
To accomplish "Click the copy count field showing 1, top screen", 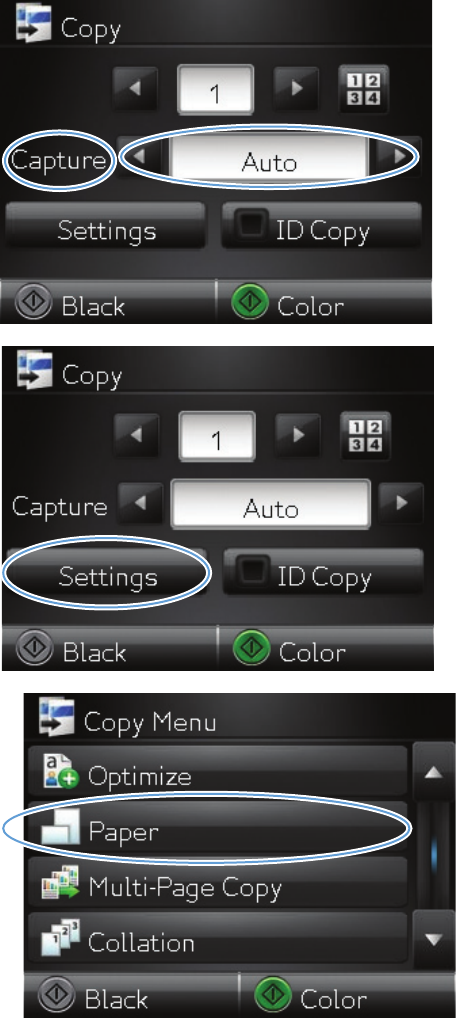I will [214, 89].
